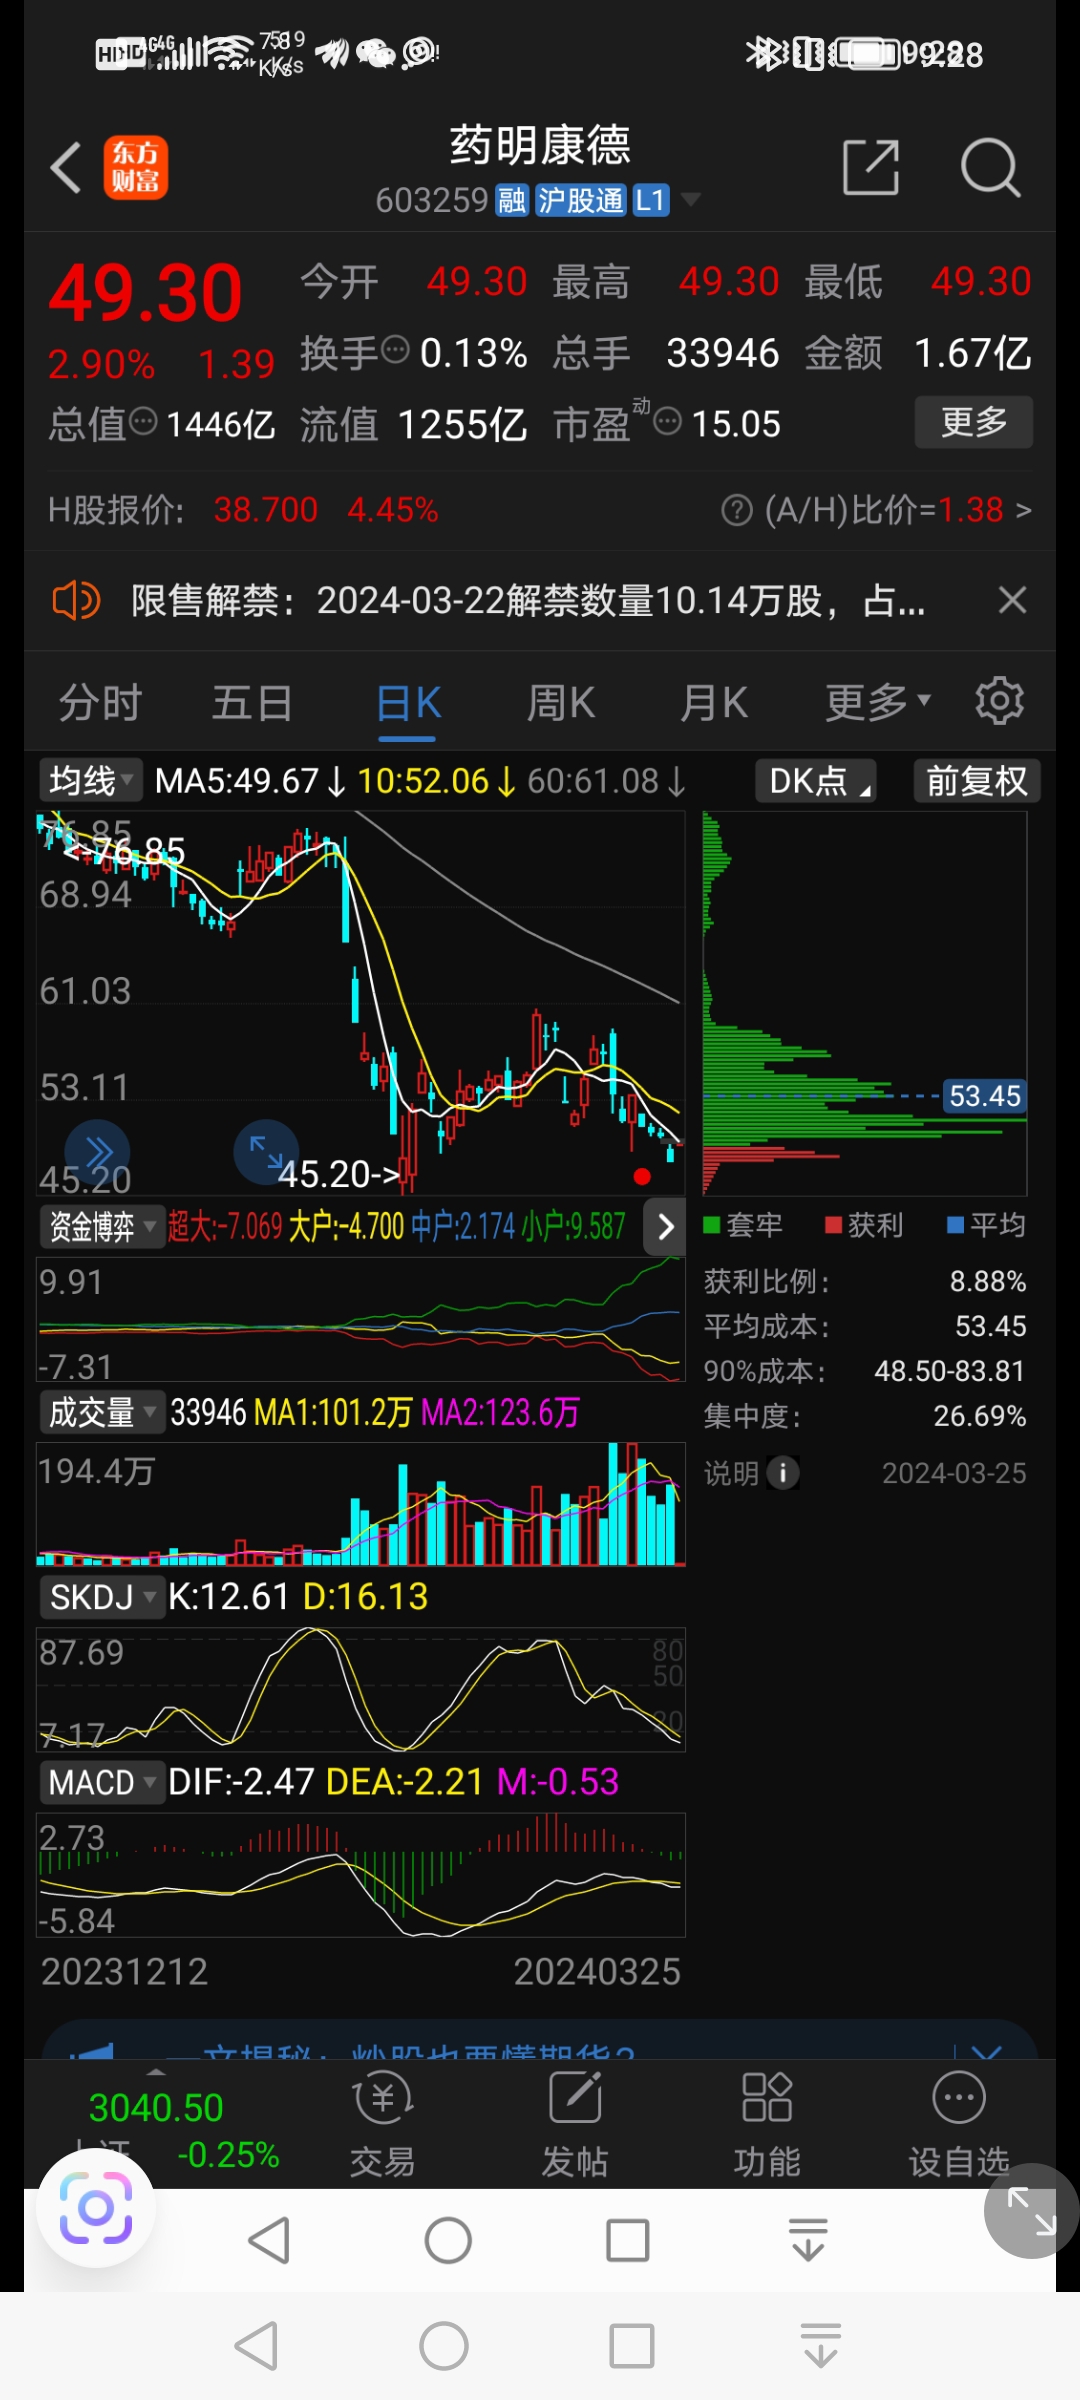Switch to the 五日 tab
The image size is (1080, 2400).
(x=253, y=703)
